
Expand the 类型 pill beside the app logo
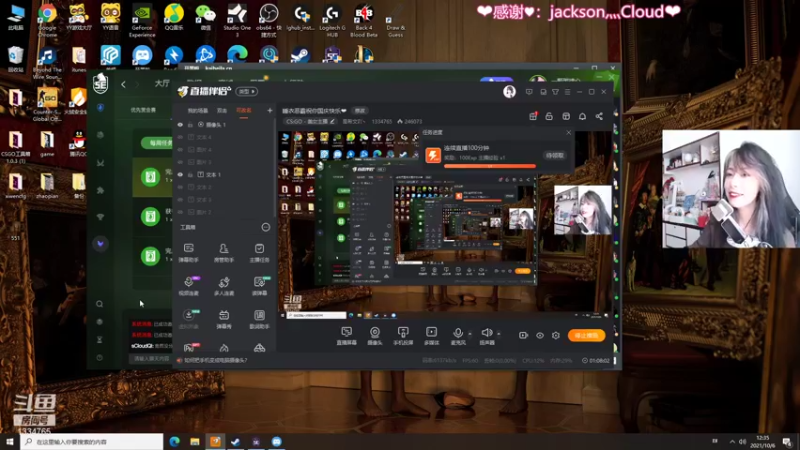247,92
